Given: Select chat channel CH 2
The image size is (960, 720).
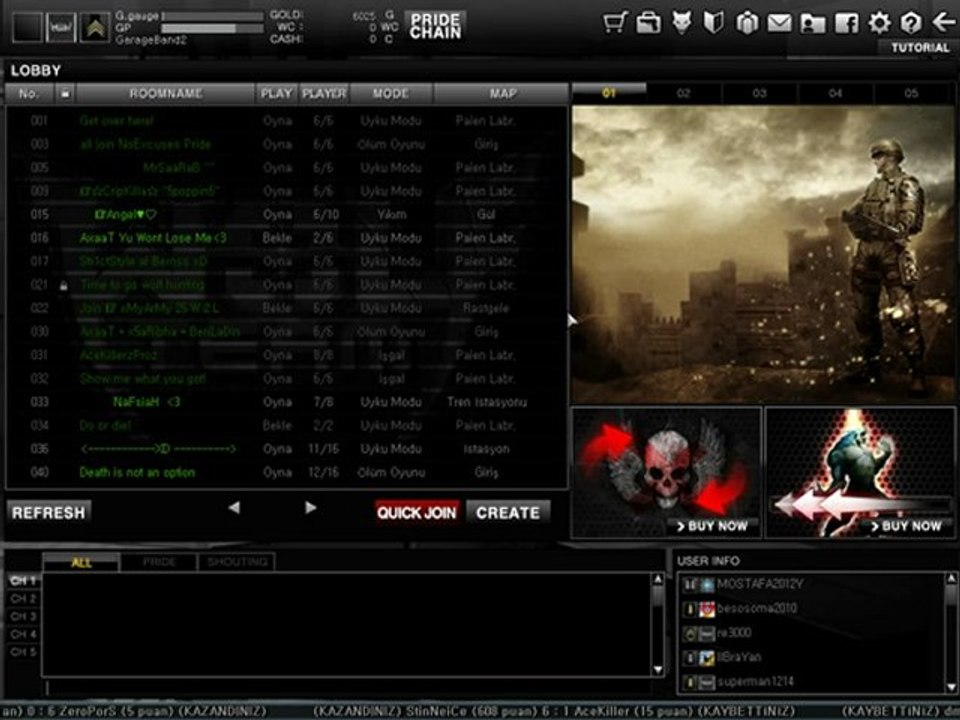Looking at the screenshot, I should 23,598.
